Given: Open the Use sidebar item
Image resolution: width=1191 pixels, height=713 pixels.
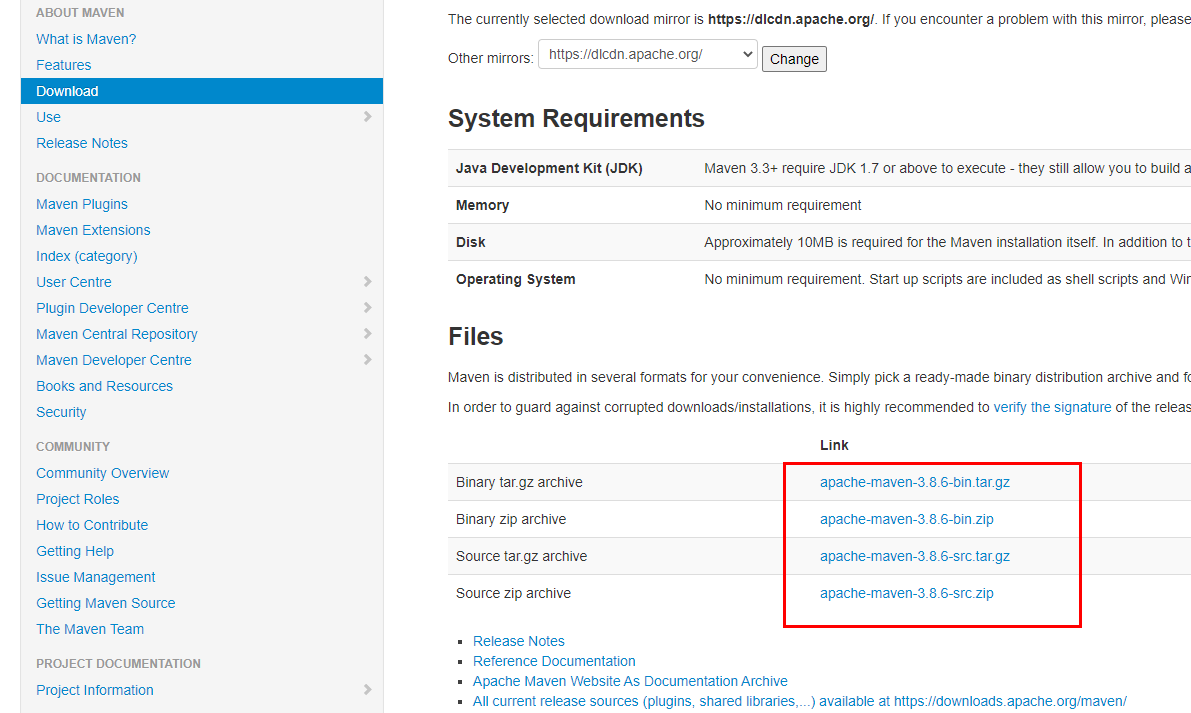Looking at the screenshot, I should (x=48, y=117).
